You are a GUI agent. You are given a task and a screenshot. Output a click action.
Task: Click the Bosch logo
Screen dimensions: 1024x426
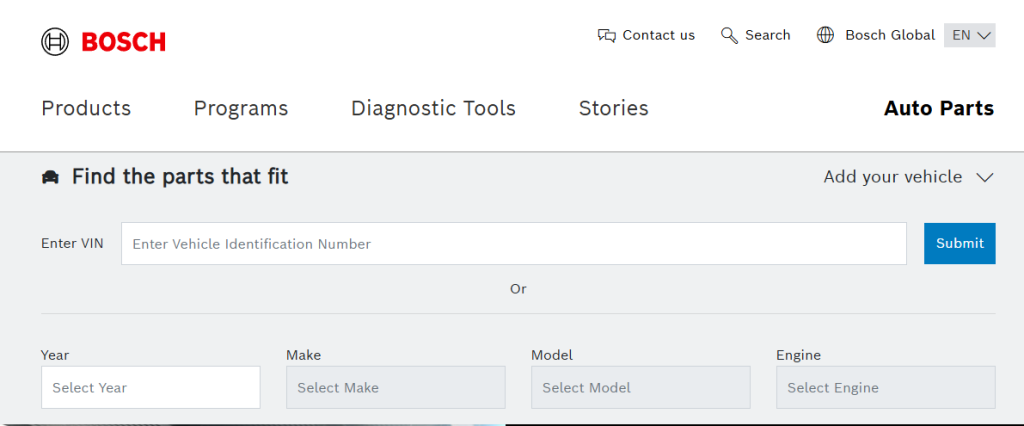tap(103, 42)
